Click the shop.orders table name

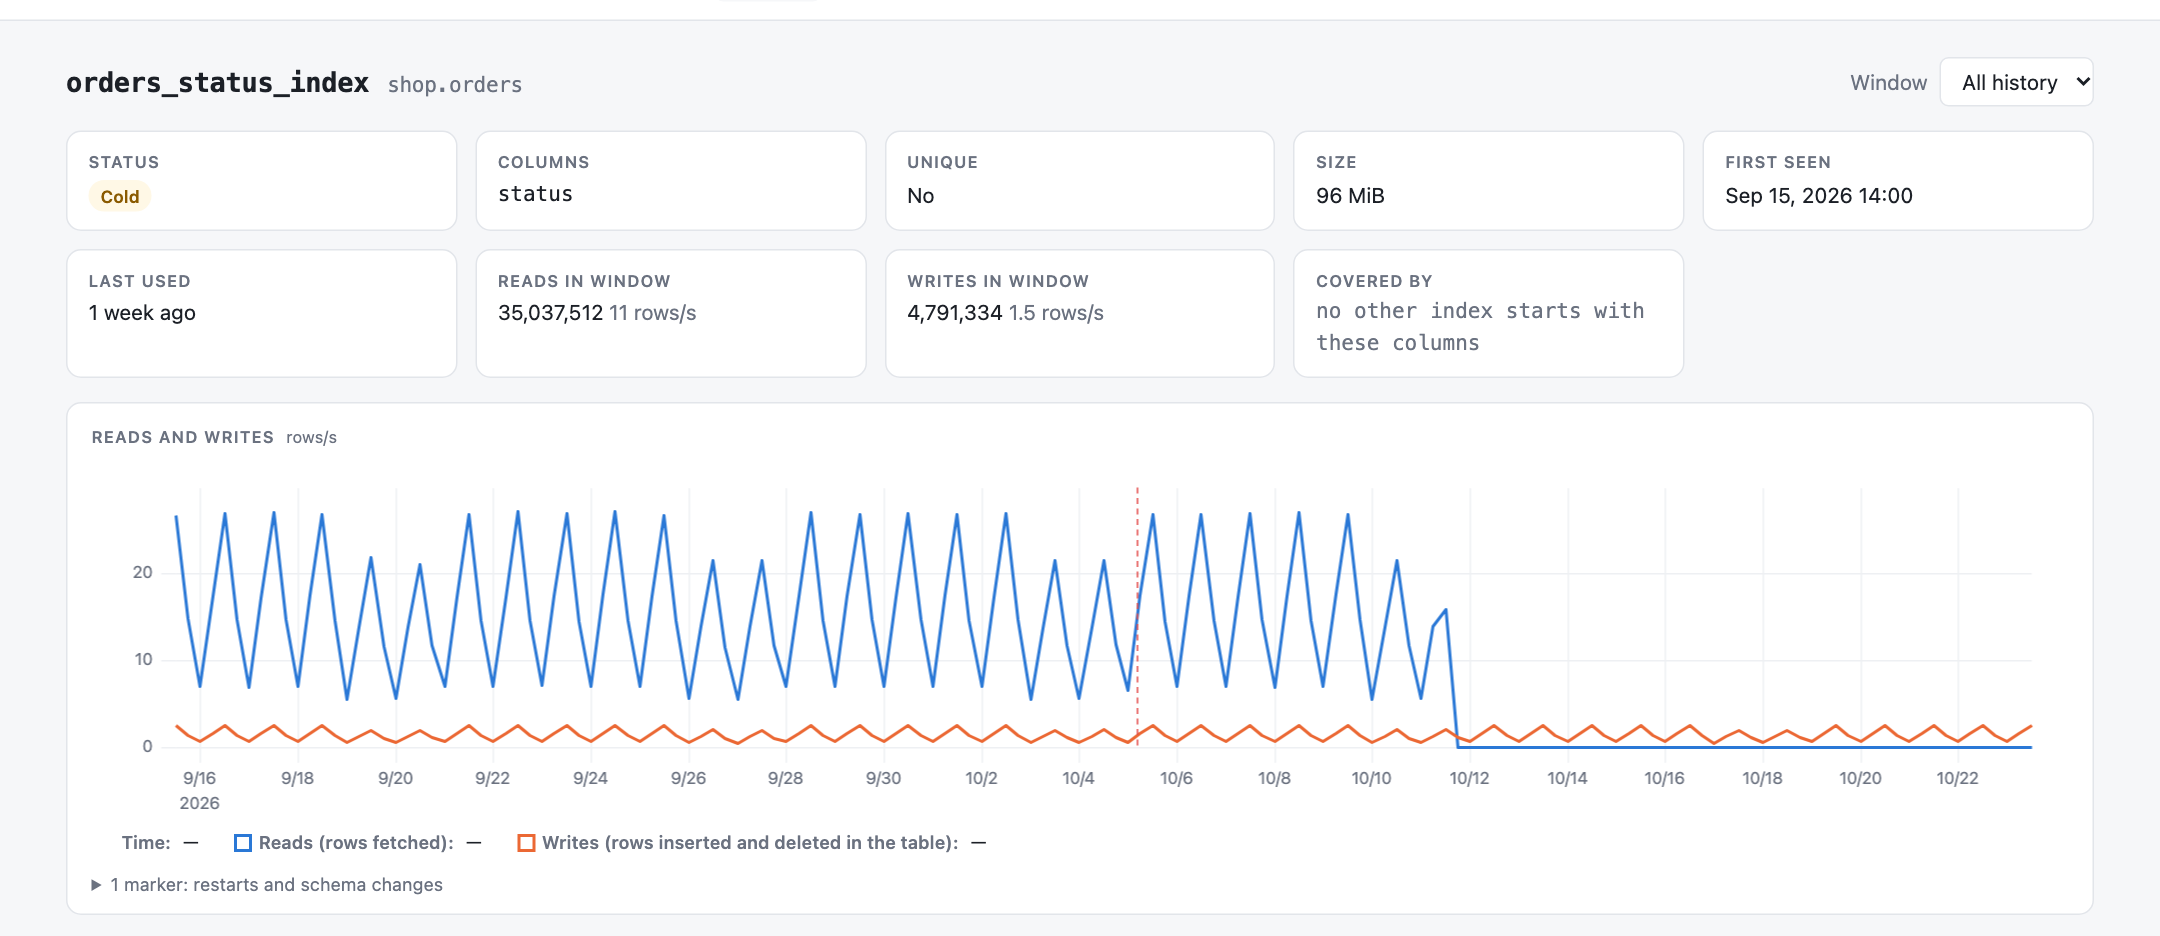click(455, 85)
